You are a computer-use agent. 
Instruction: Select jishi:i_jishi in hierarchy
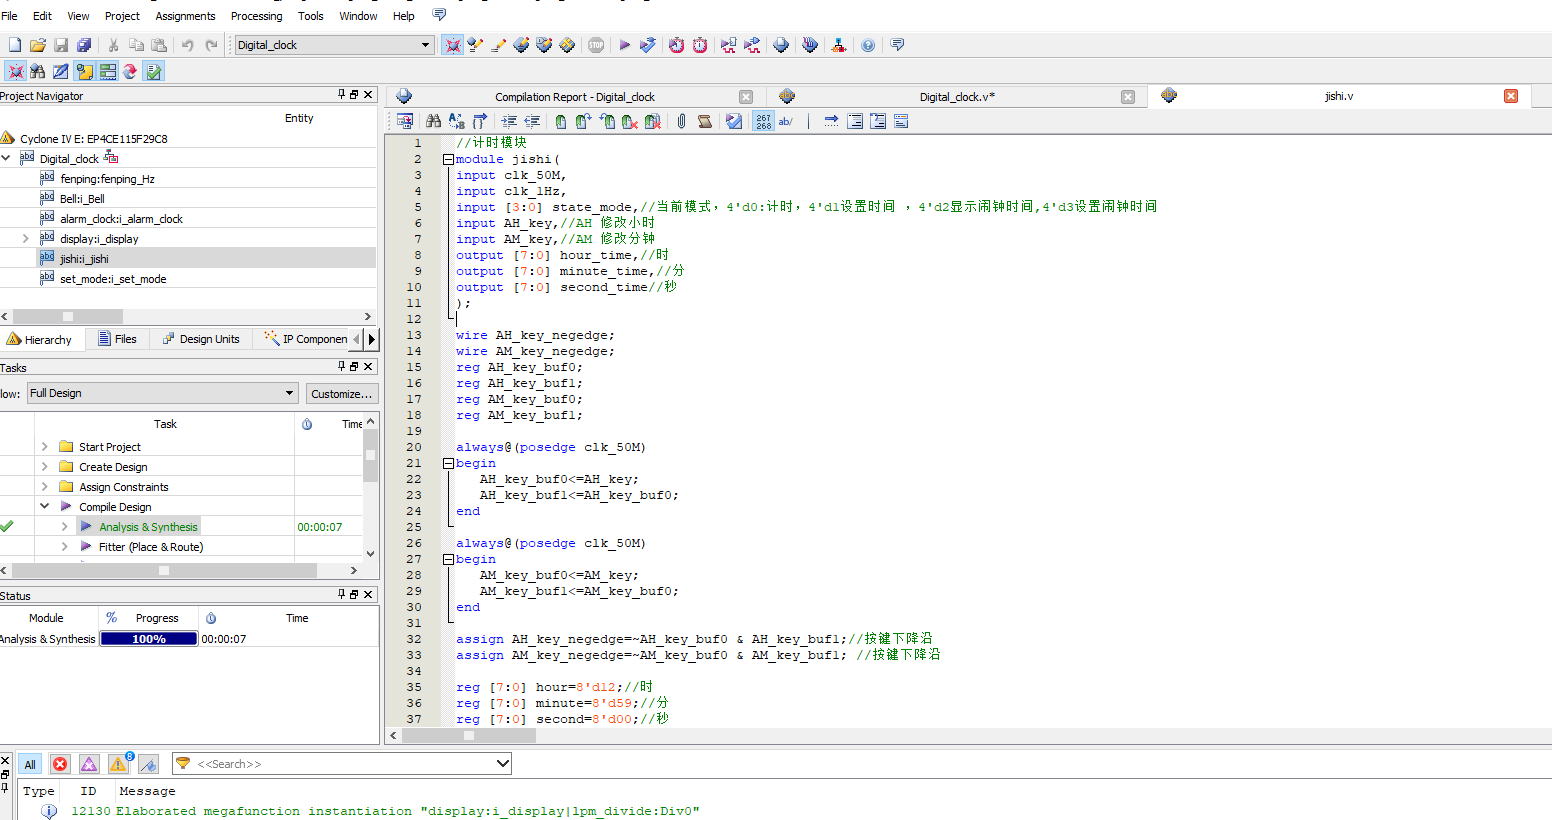tap(84, 258)
